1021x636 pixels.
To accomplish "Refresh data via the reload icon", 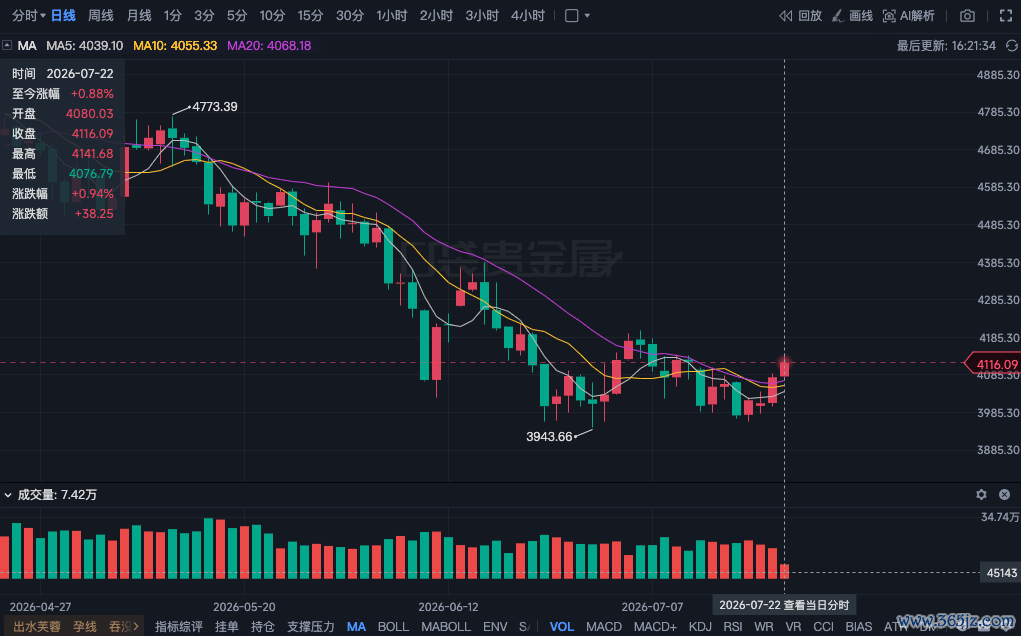I will [x=1011, y=46].
